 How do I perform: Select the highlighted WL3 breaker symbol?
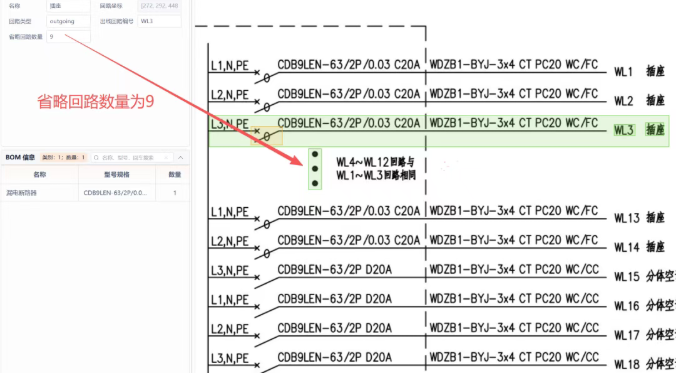pos(267,135)
